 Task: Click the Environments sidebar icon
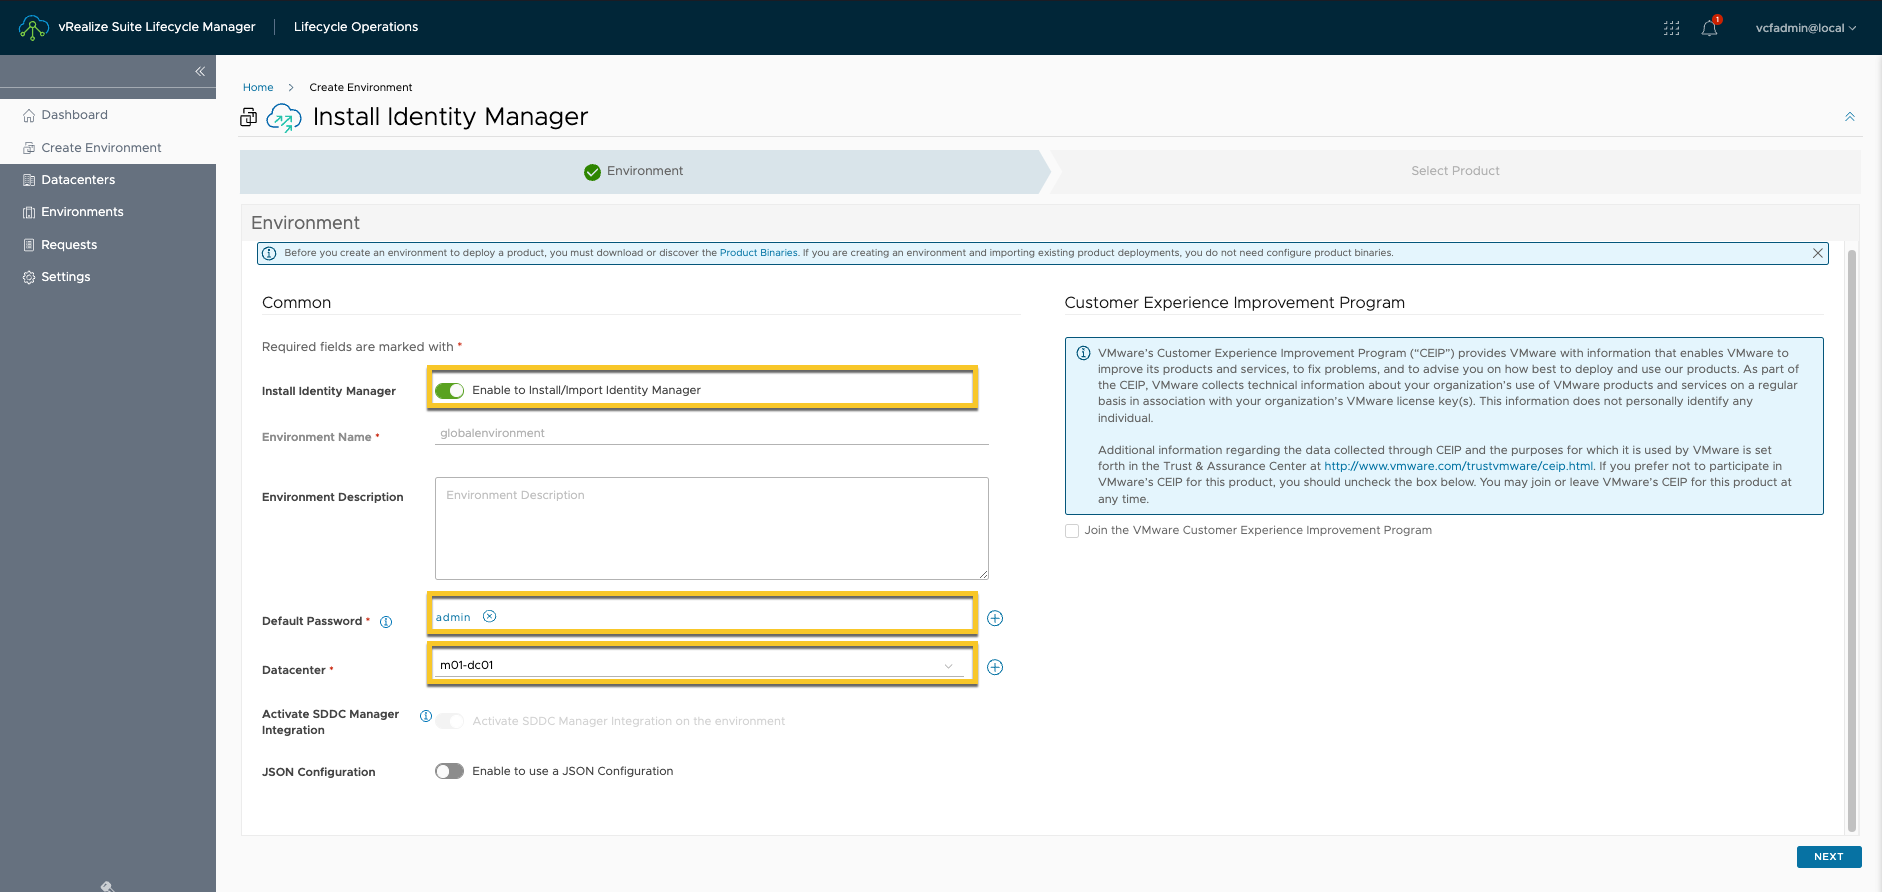click(29, 212)
